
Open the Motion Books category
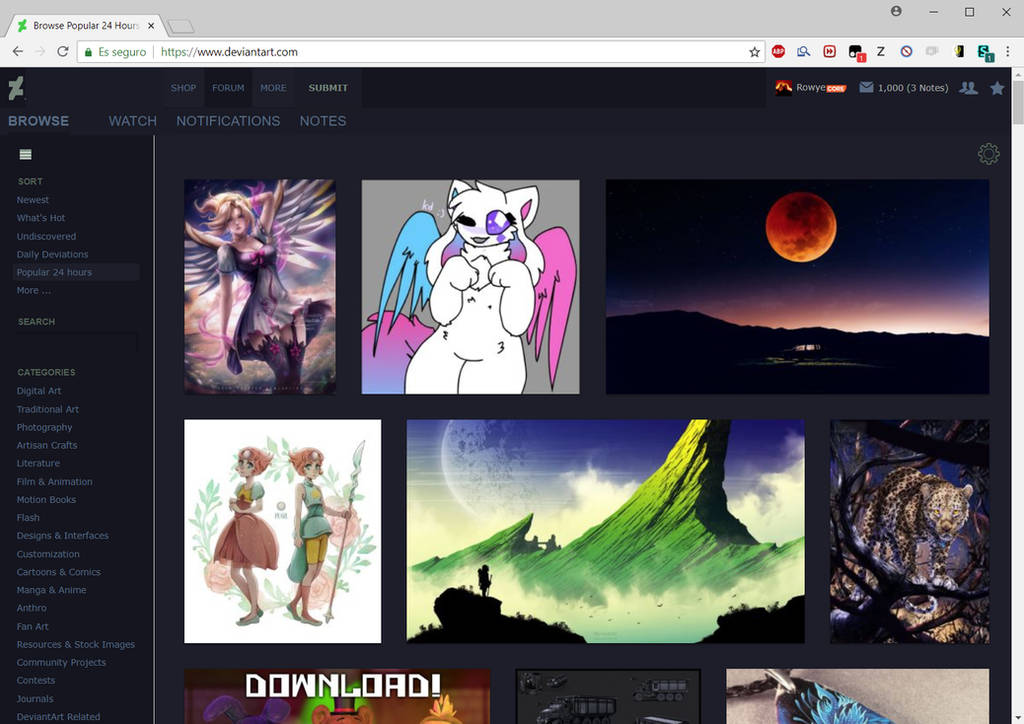click(46, 499)
